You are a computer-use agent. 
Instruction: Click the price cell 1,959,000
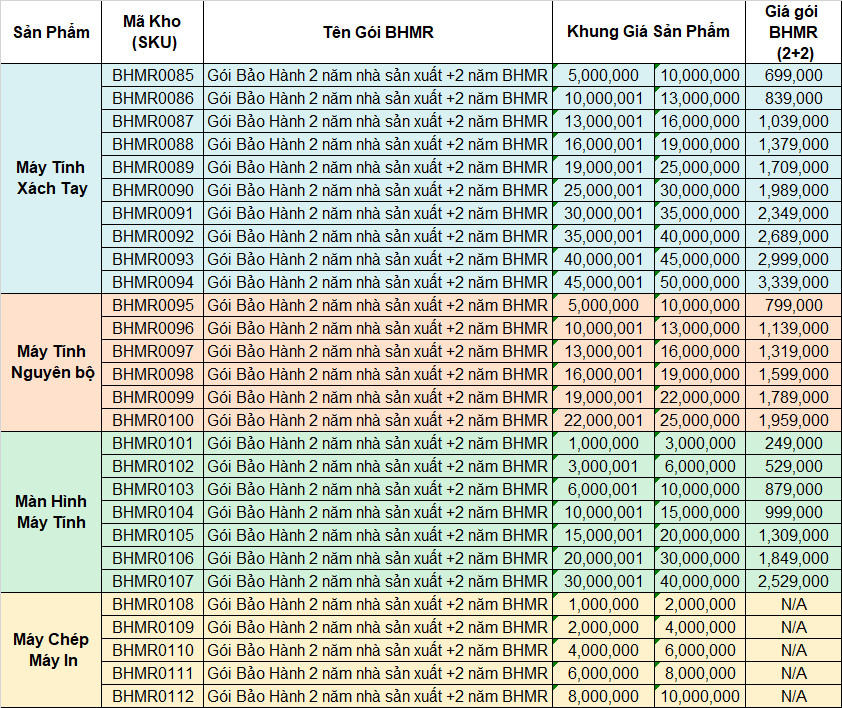coord(793,420)
